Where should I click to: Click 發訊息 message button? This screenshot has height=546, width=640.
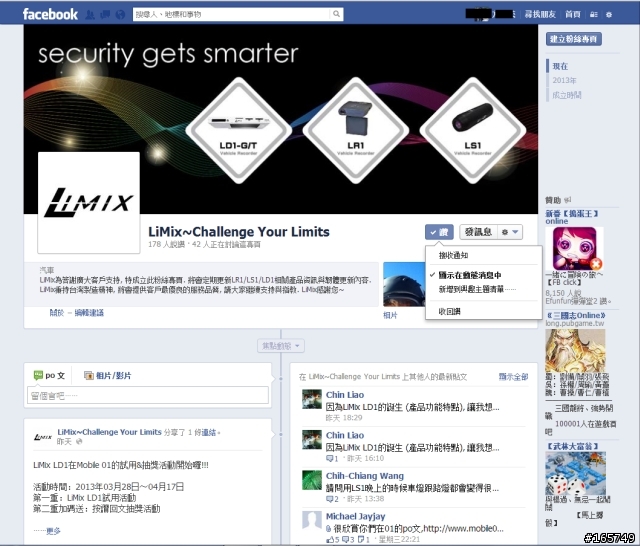pos(478,232)
